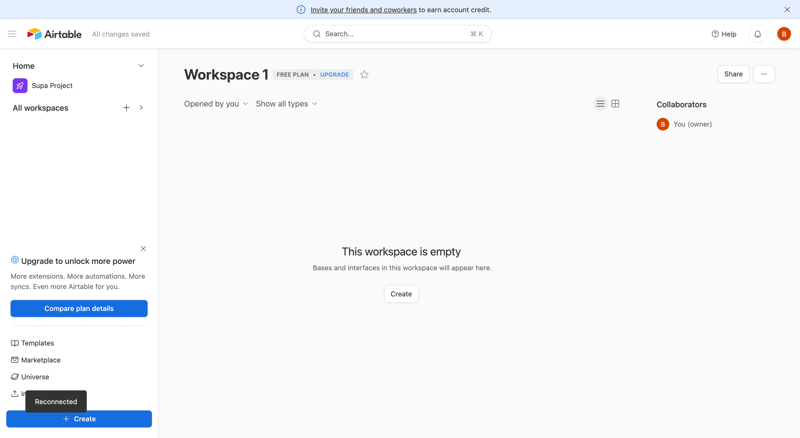Switch to list view layout

[601, 104]
